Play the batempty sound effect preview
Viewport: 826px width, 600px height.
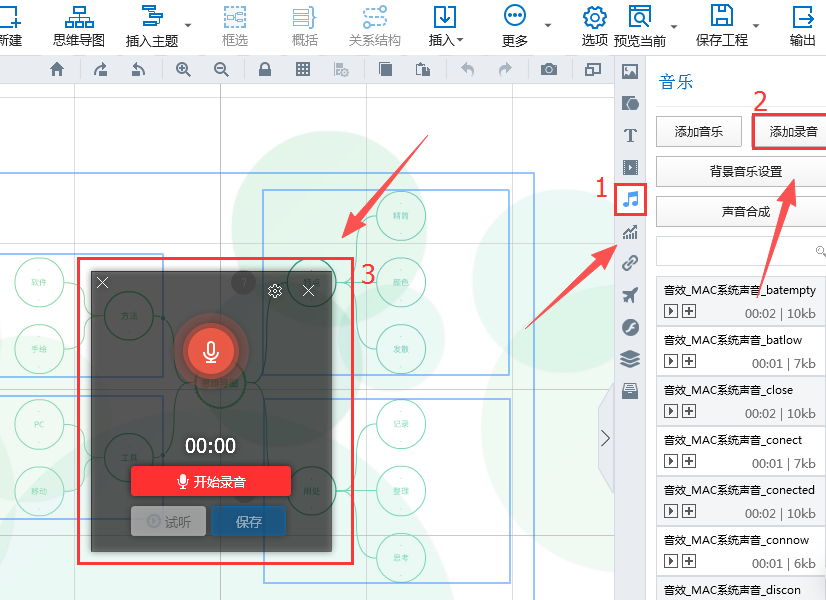click(x=671, y=312)
